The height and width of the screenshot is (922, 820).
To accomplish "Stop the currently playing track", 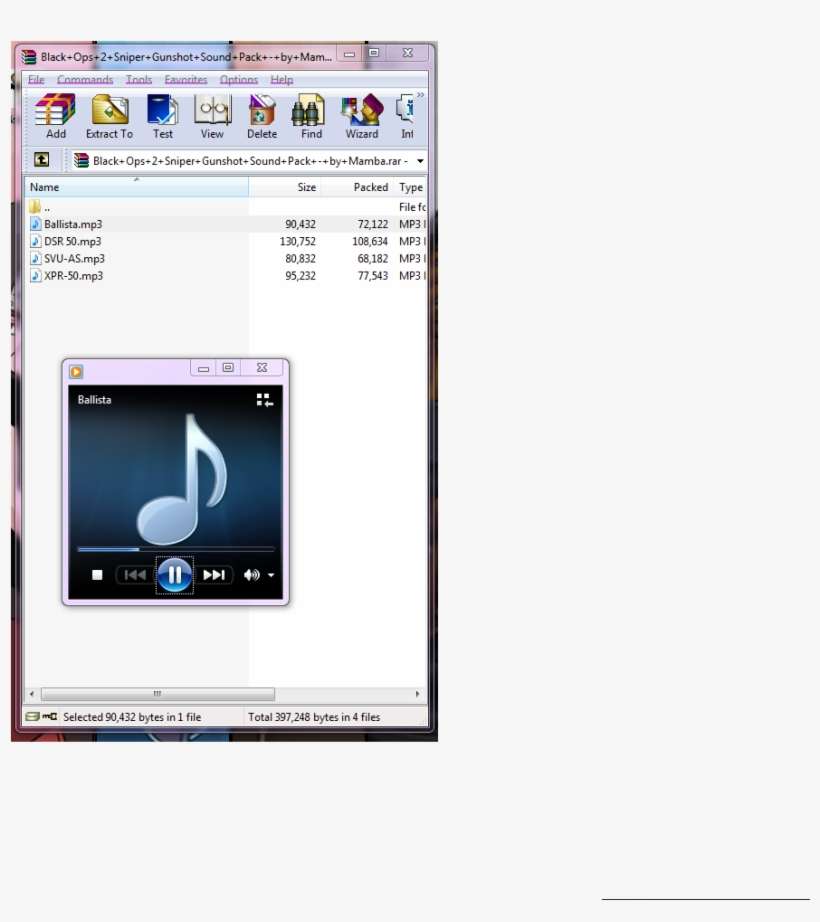I will [x=97, y=574].
